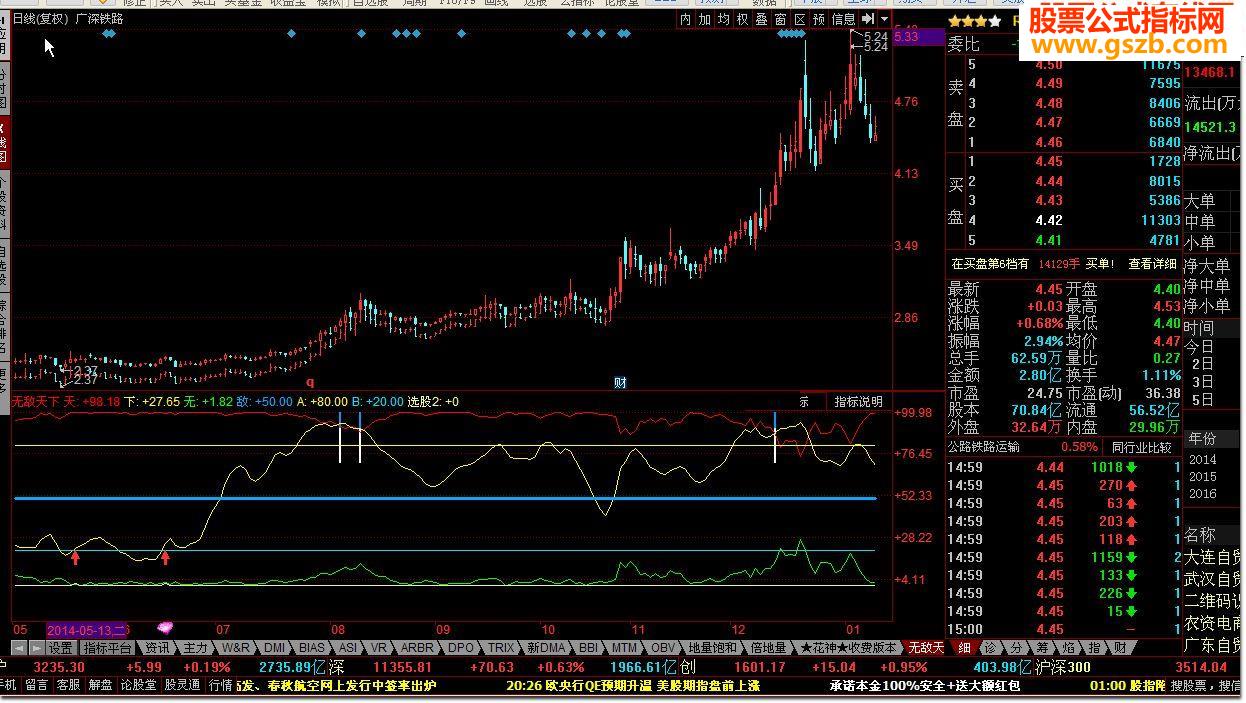
Task: Click the second red up-arrow signal in indicator
Action: (166, 556)
